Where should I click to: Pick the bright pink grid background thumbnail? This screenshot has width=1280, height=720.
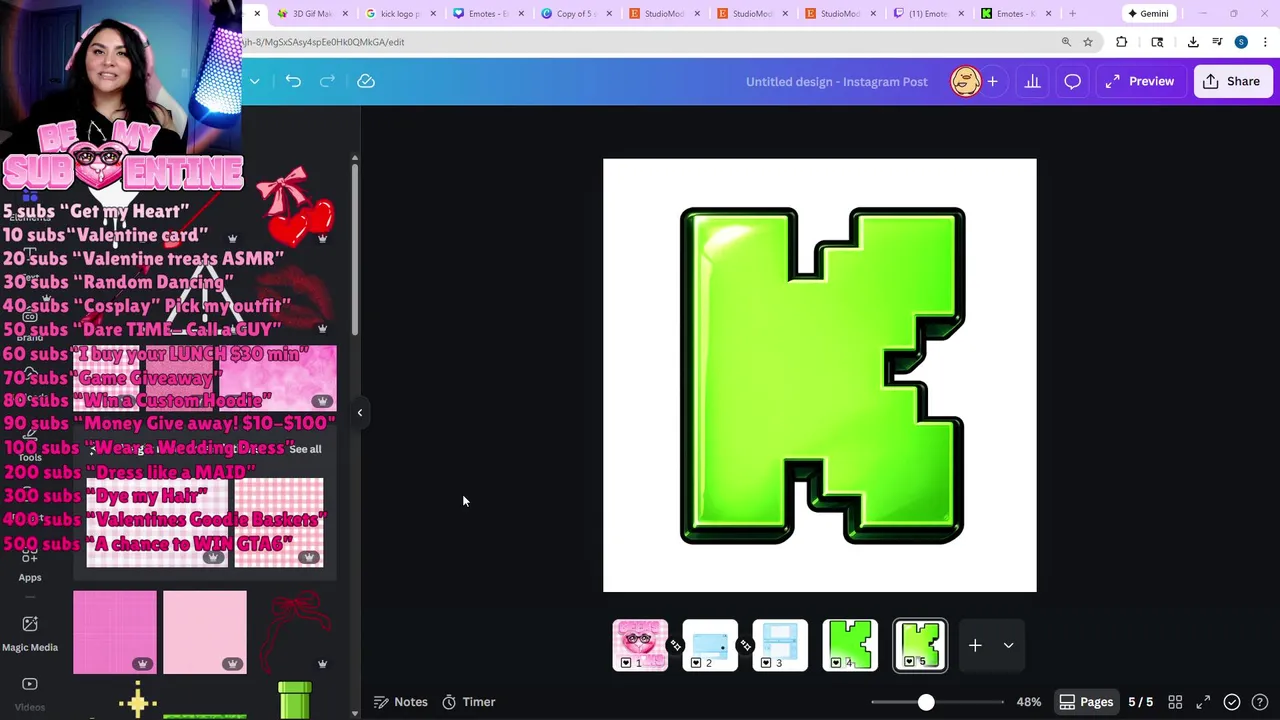[x=115, y=632]
